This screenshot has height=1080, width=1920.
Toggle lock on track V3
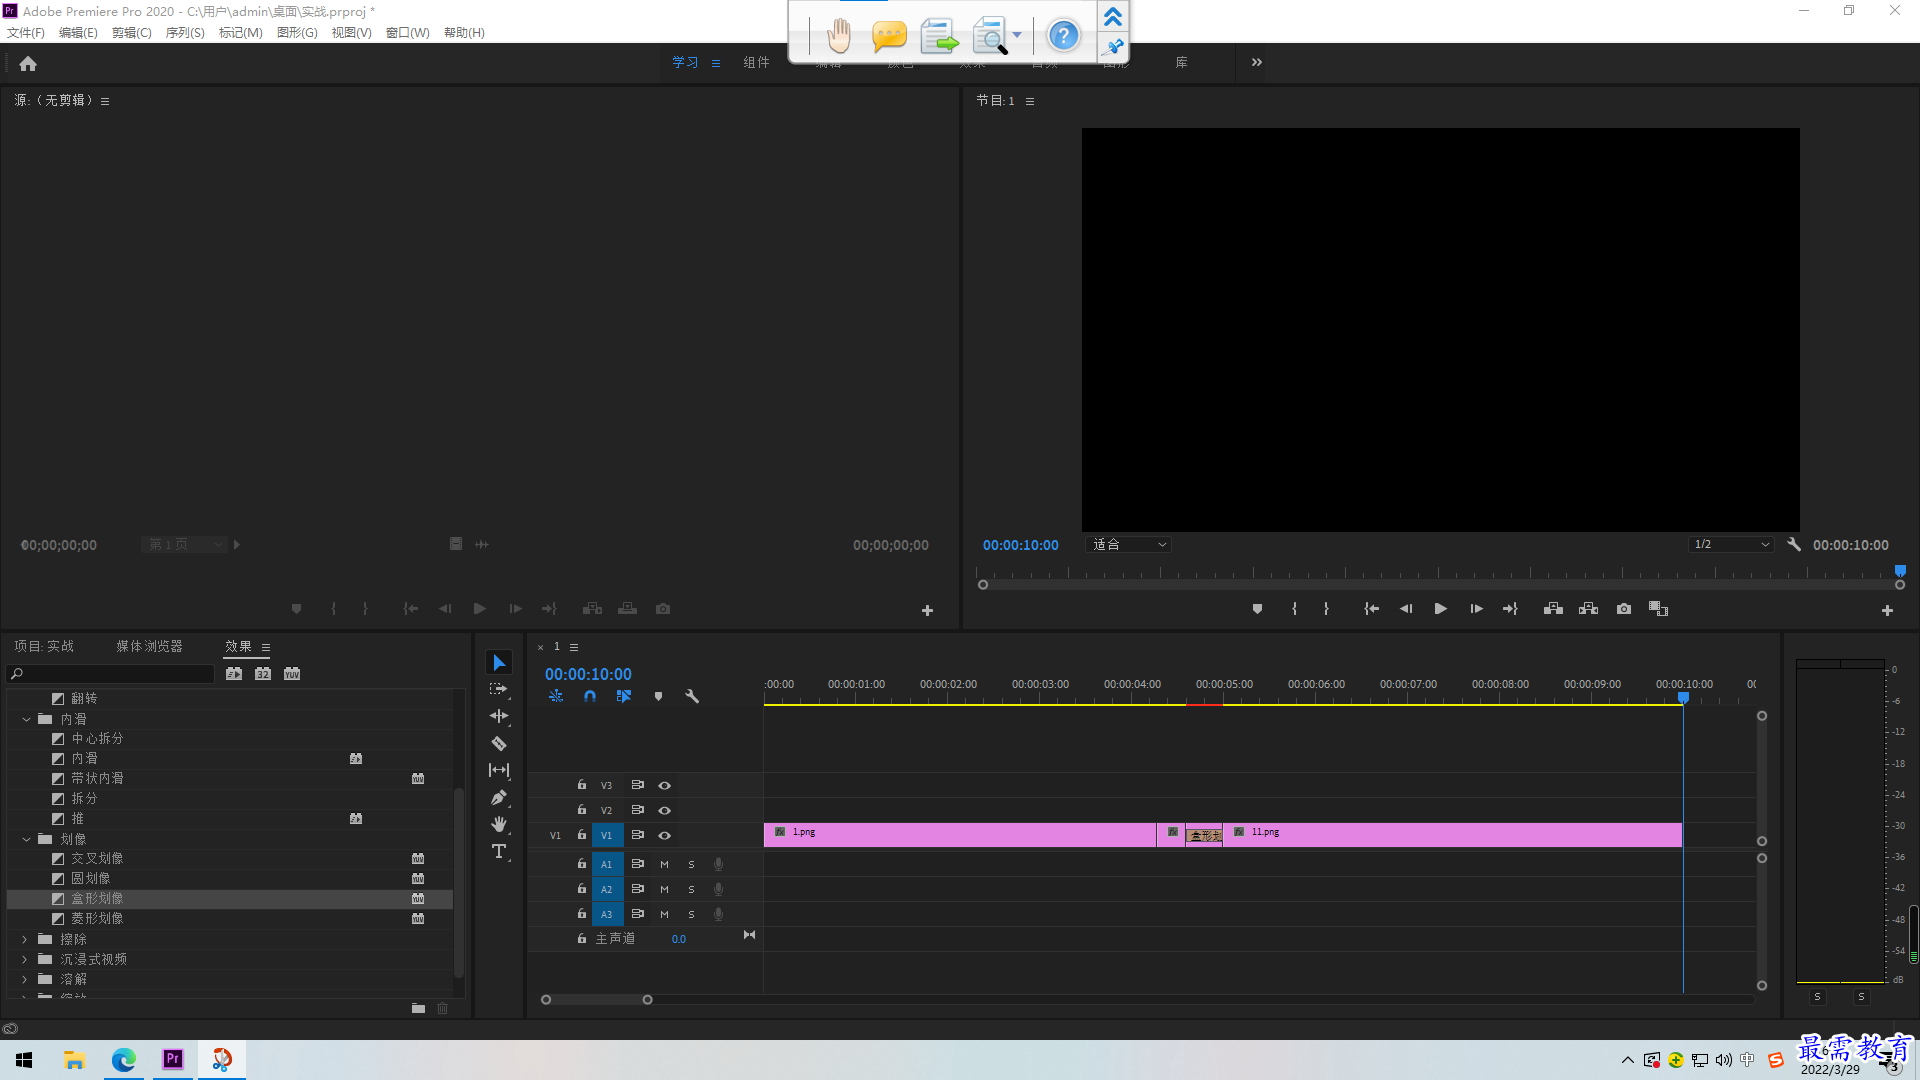tap(582, 785)
